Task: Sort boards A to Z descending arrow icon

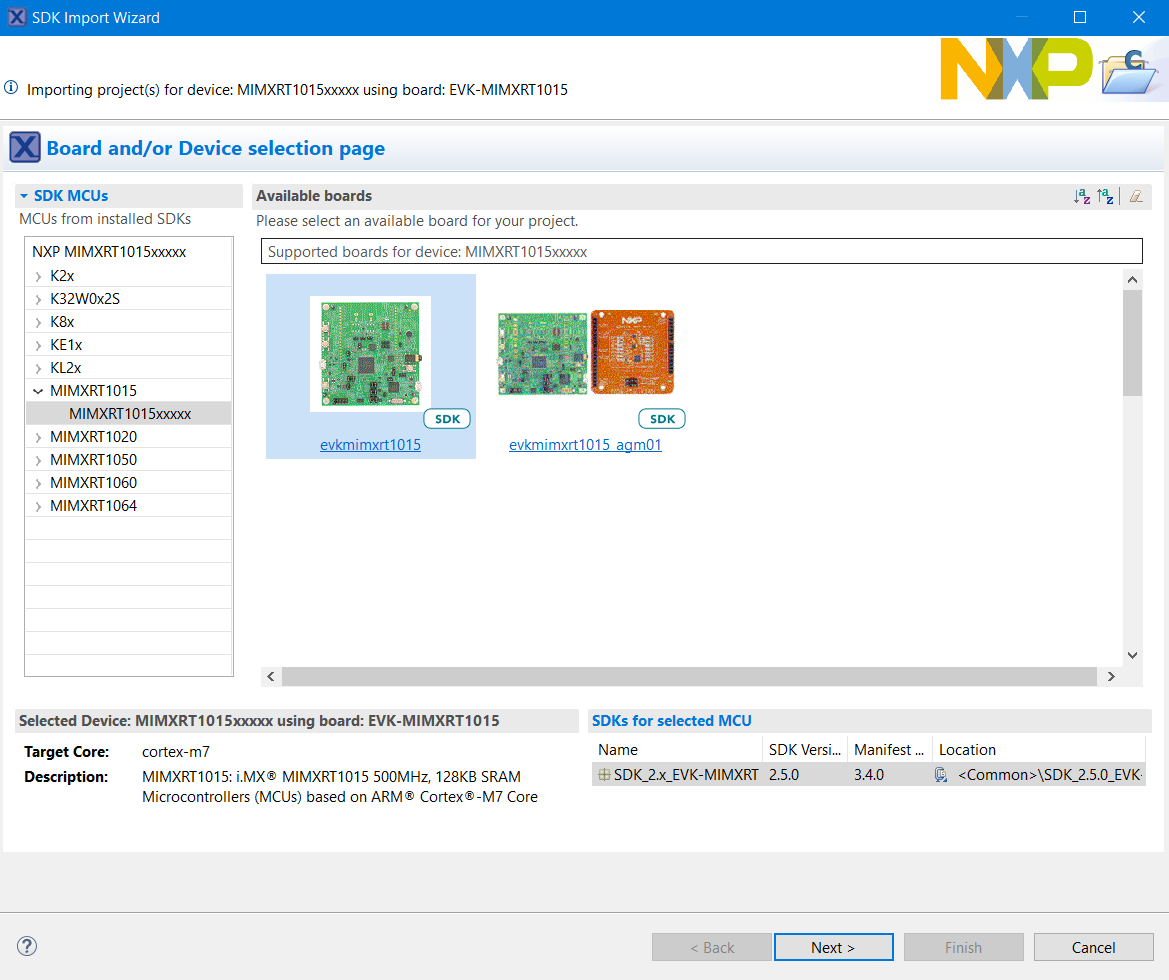Action: click(1082, 196)
